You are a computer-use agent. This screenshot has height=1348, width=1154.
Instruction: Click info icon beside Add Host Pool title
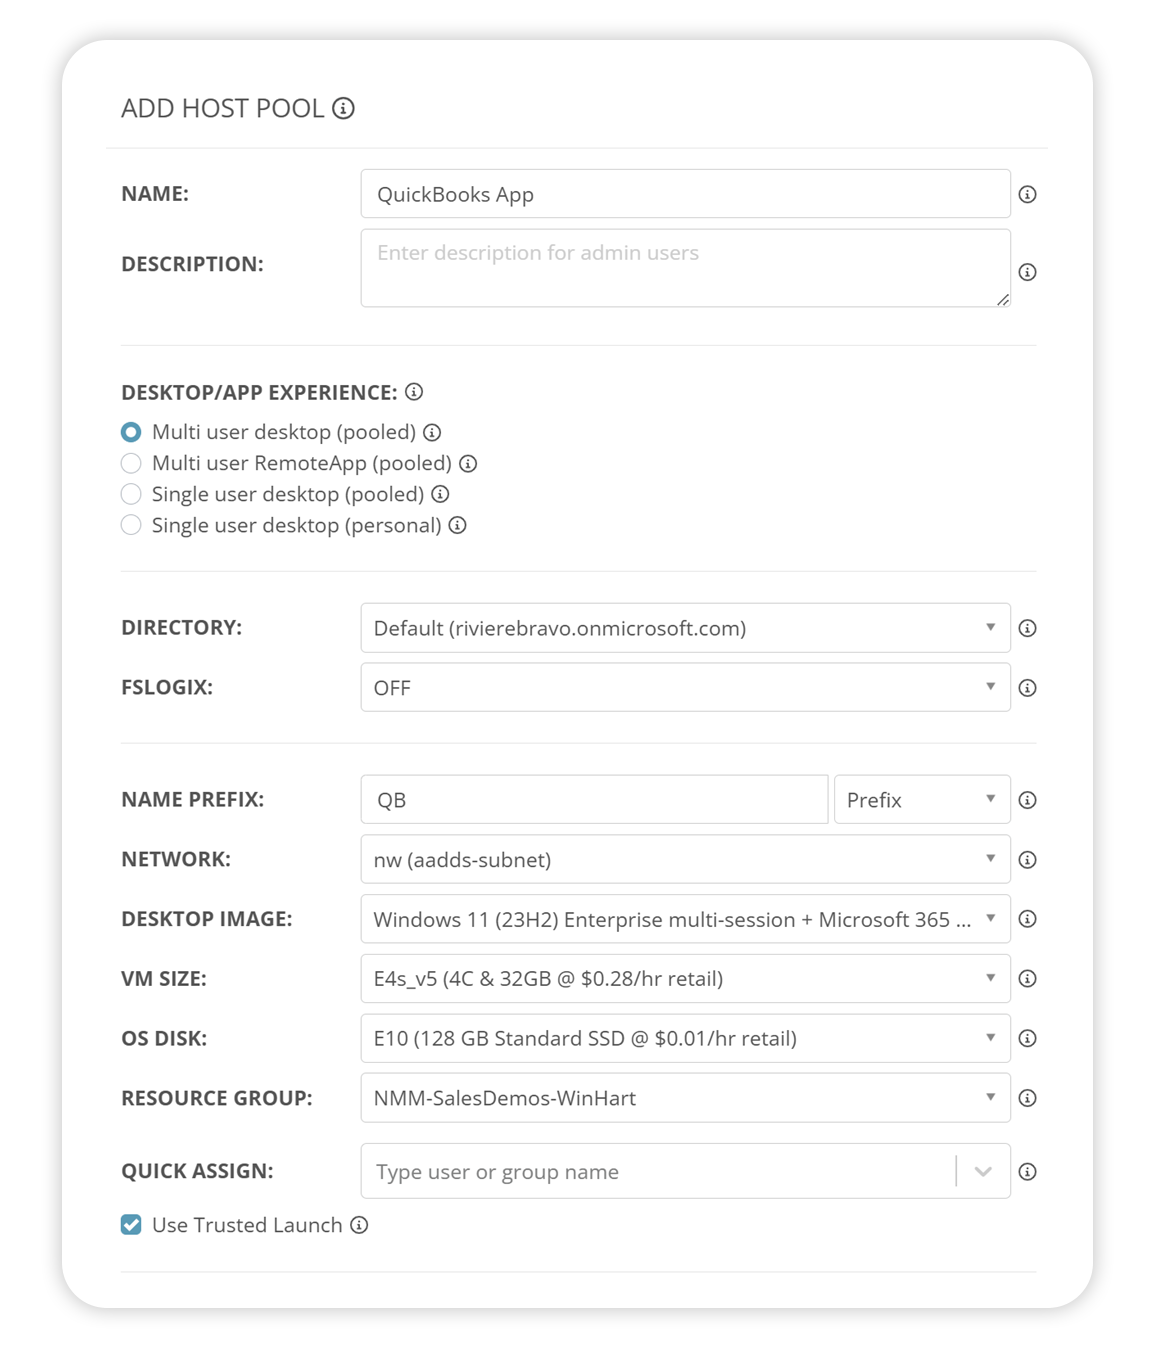(x=343, y=108)
